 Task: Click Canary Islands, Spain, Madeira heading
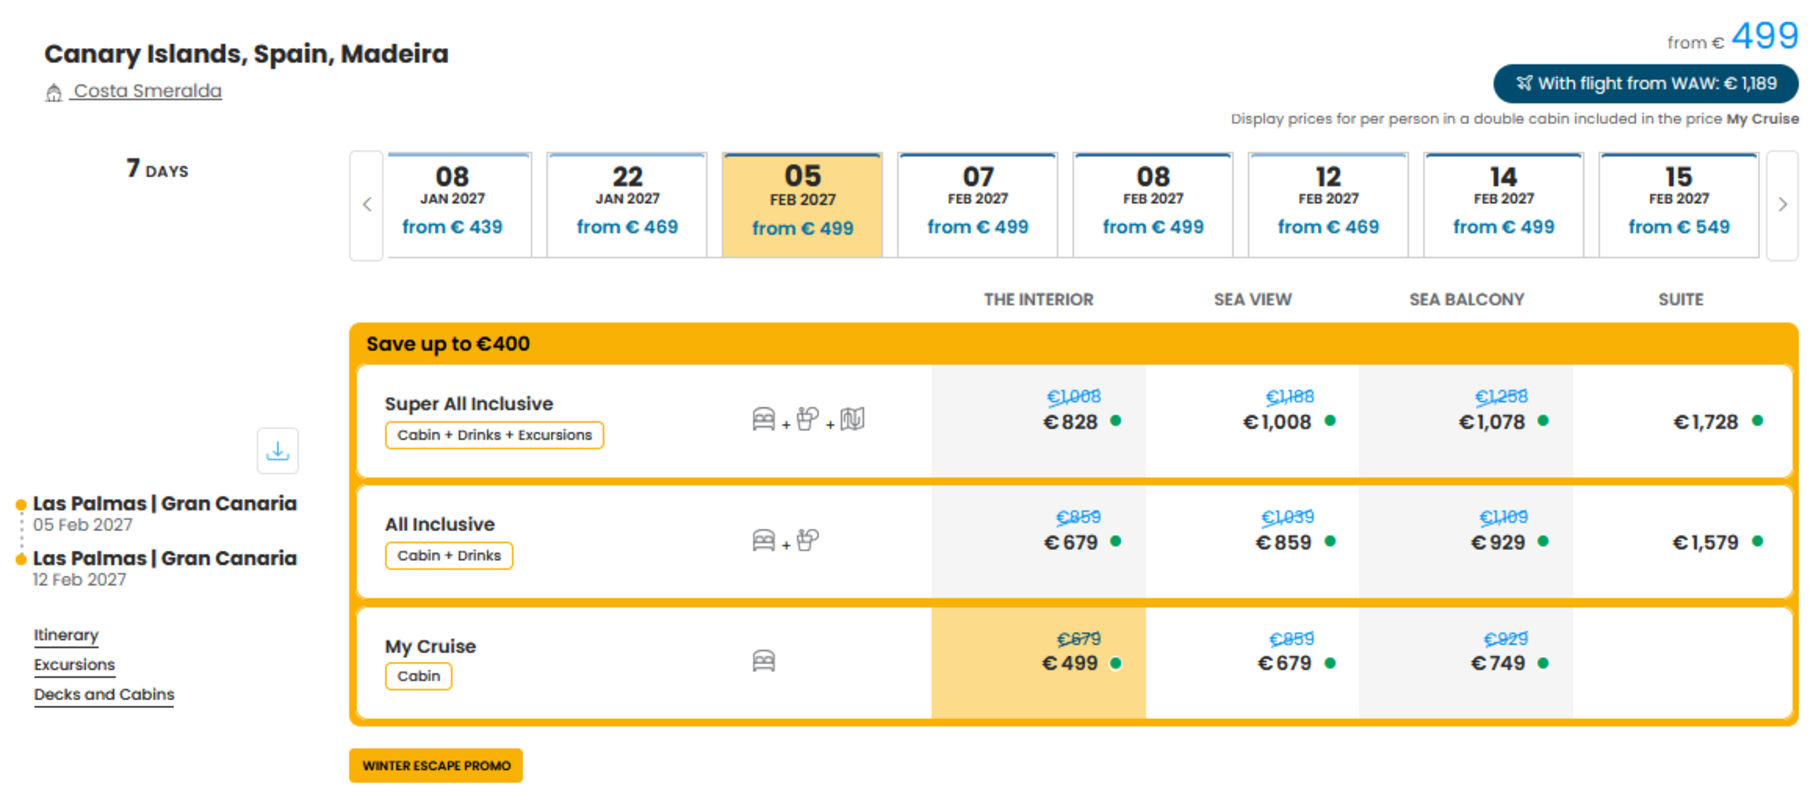click(x=246, y=54)
